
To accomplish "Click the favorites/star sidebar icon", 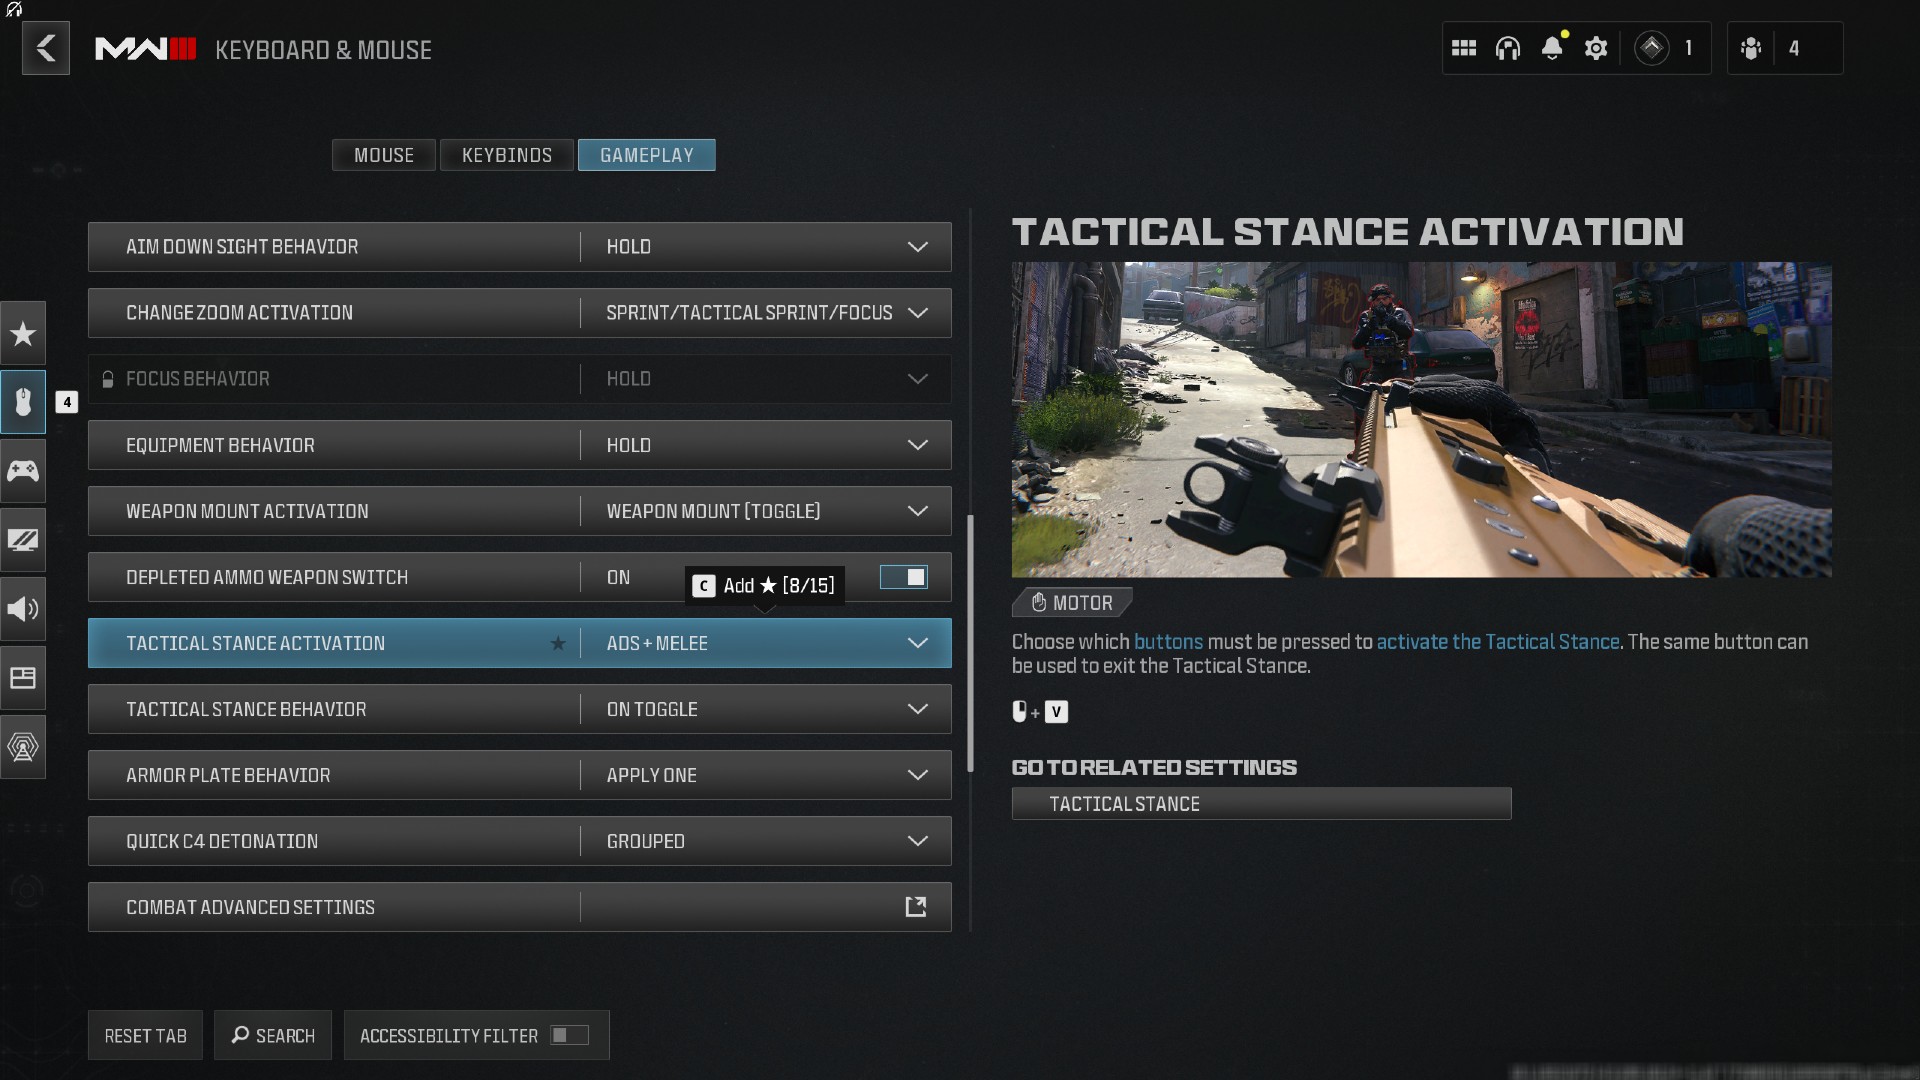I will (25, 332).
